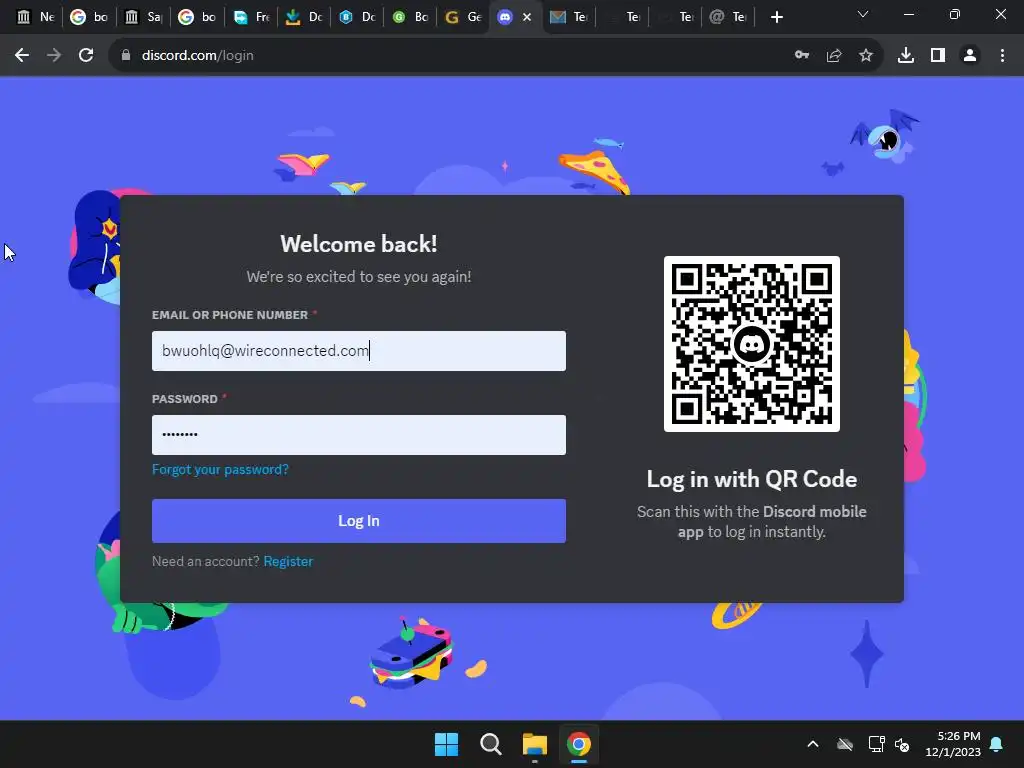Click the Chrome taskbar icon
The height and width of the screenshot is (768, 1024).
[579, 744]
